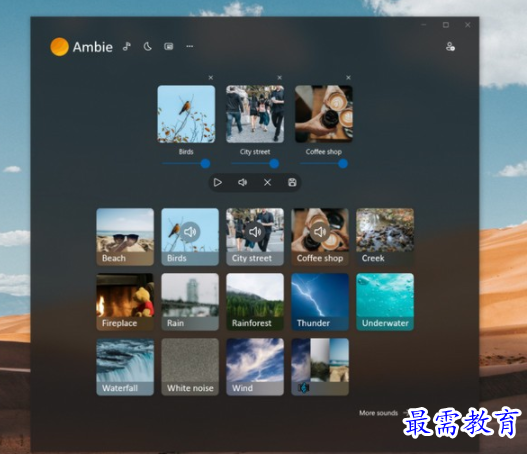Viewport: 527px width, 454px height.
Task: Open the compact mode icon in header
Action: 169,47
